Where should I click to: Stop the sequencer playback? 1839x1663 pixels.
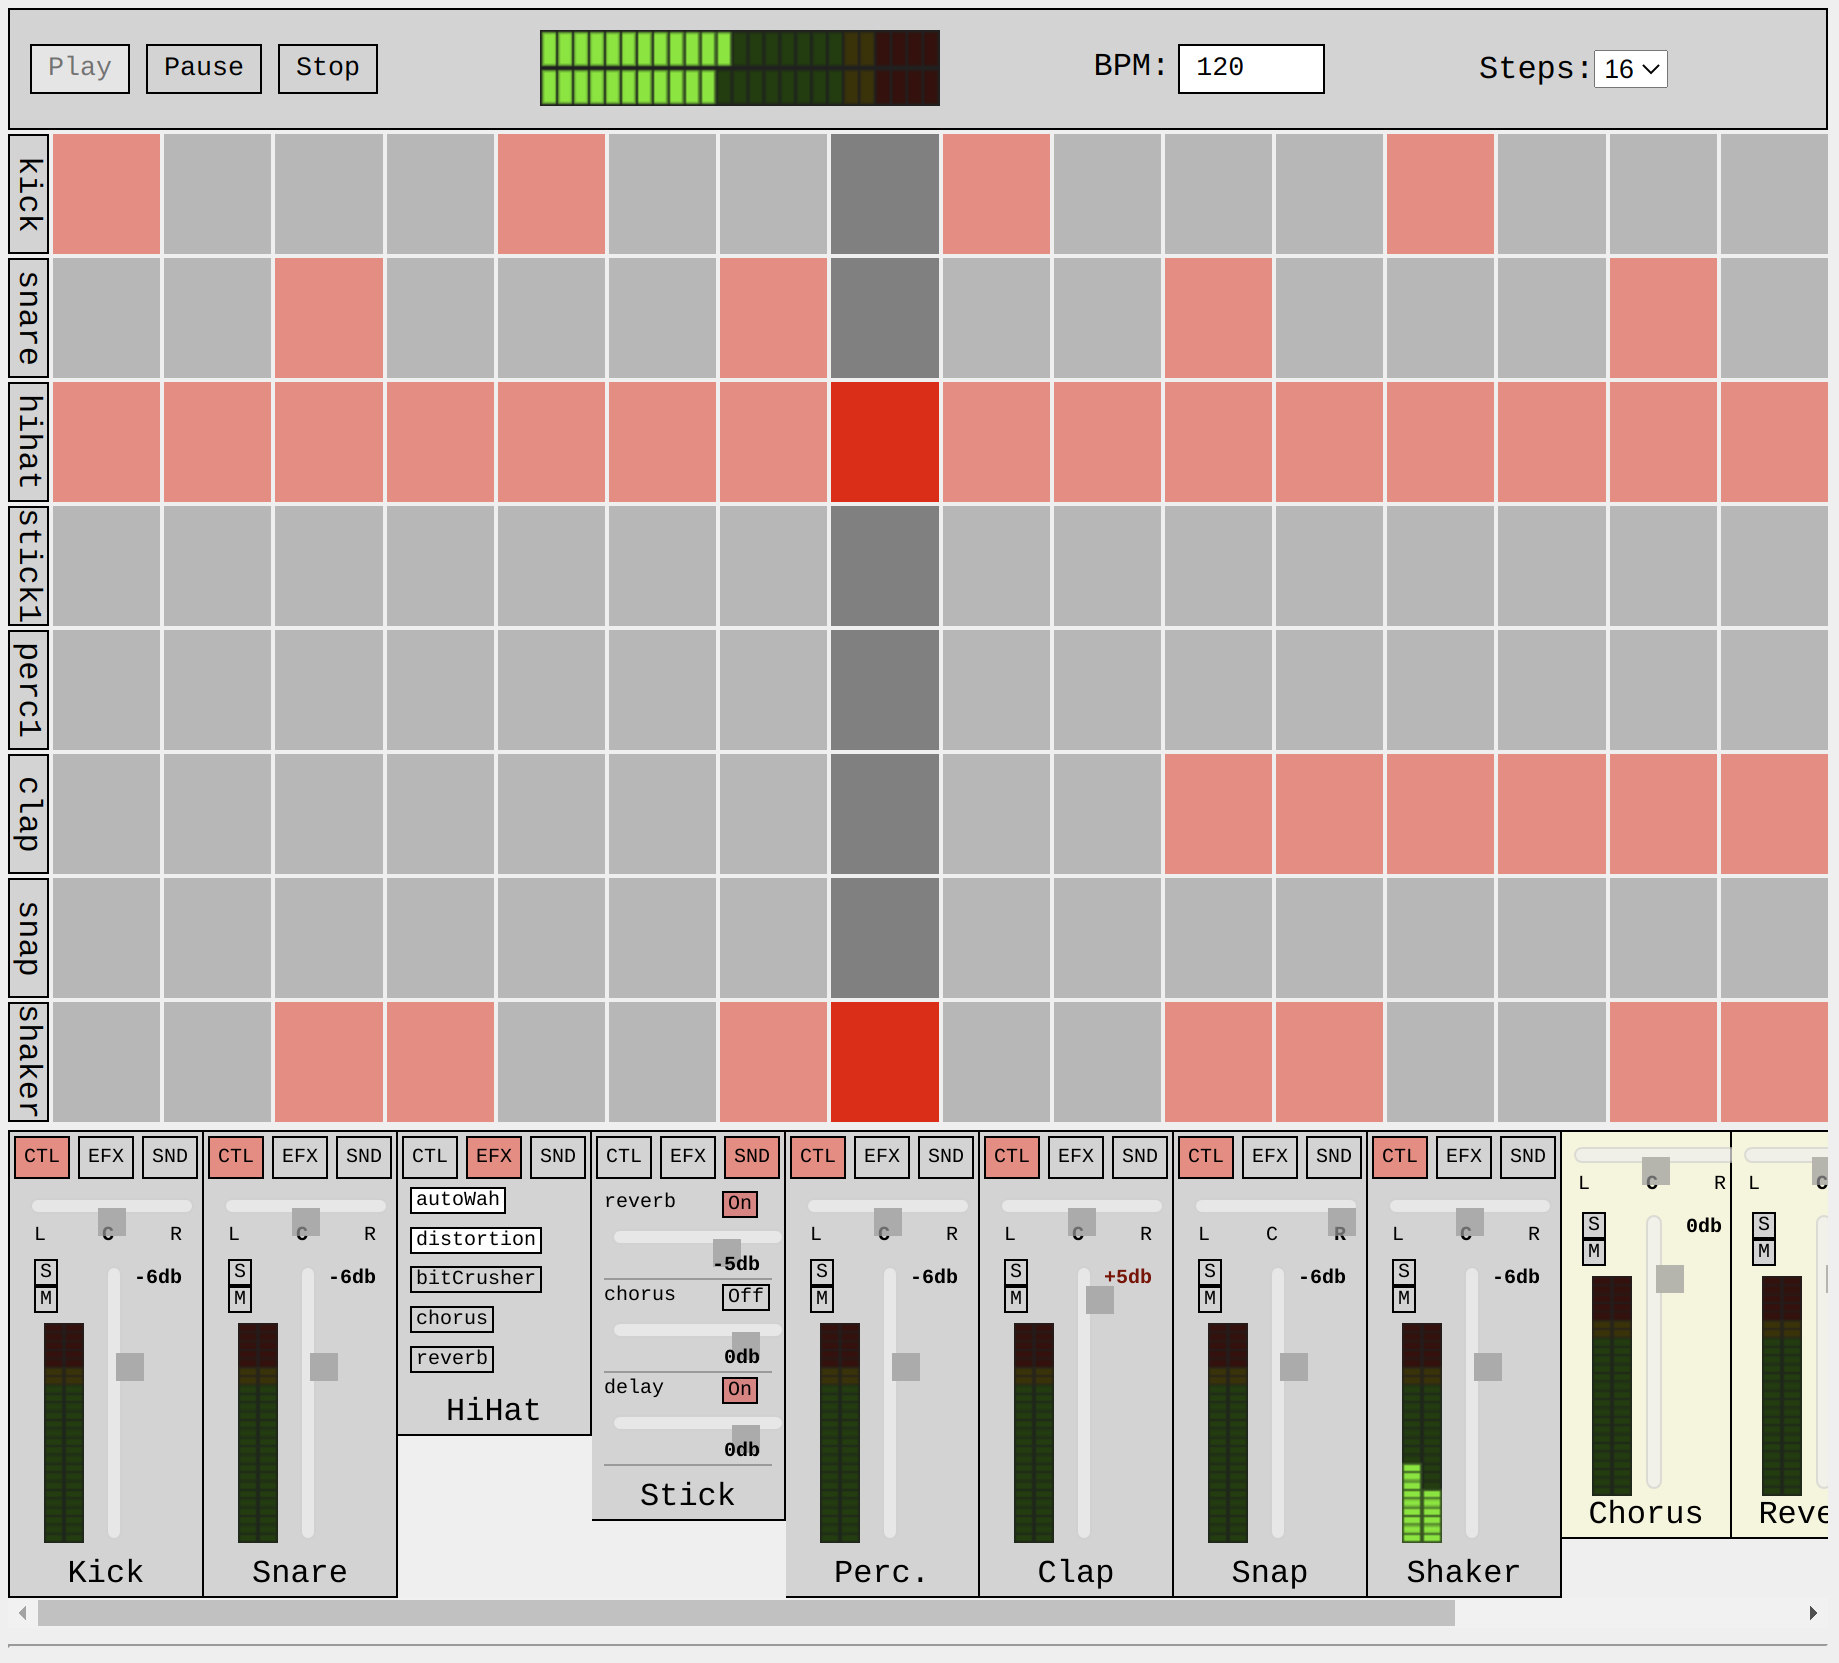click(x=328, y=68)
